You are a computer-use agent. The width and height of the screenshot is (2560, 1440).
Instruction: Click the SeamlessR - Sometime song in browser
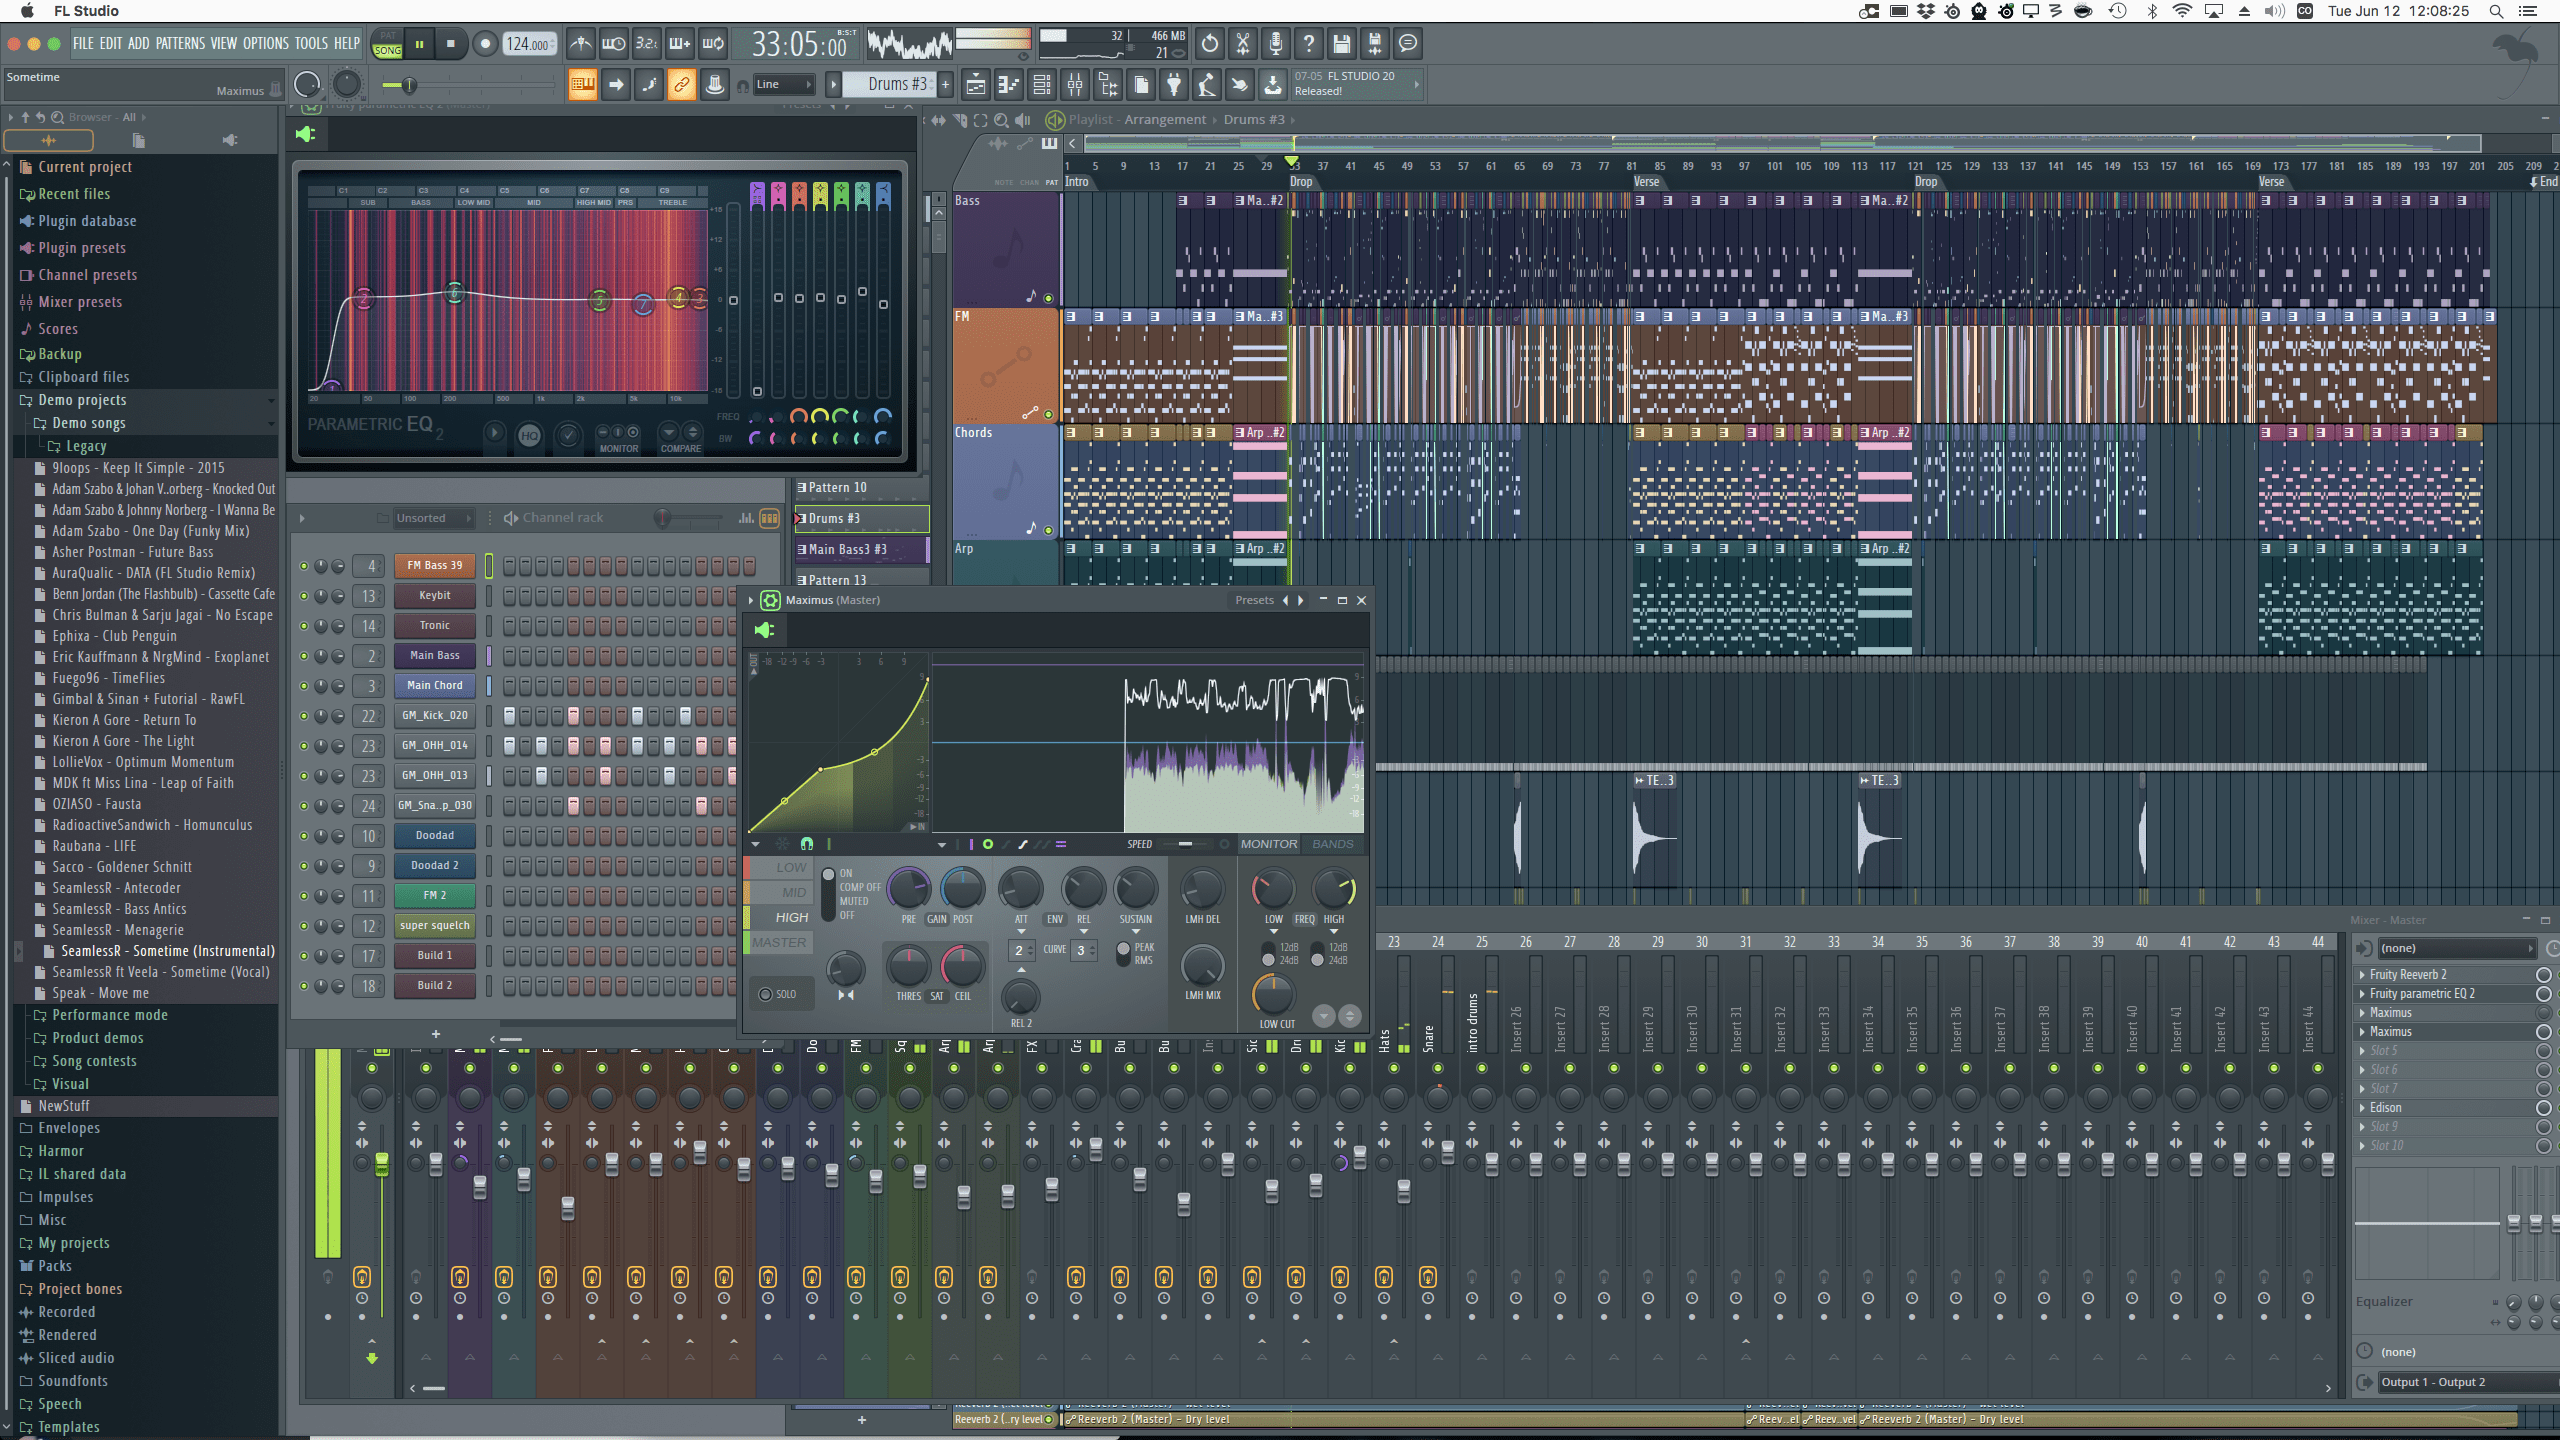(167, 951)
